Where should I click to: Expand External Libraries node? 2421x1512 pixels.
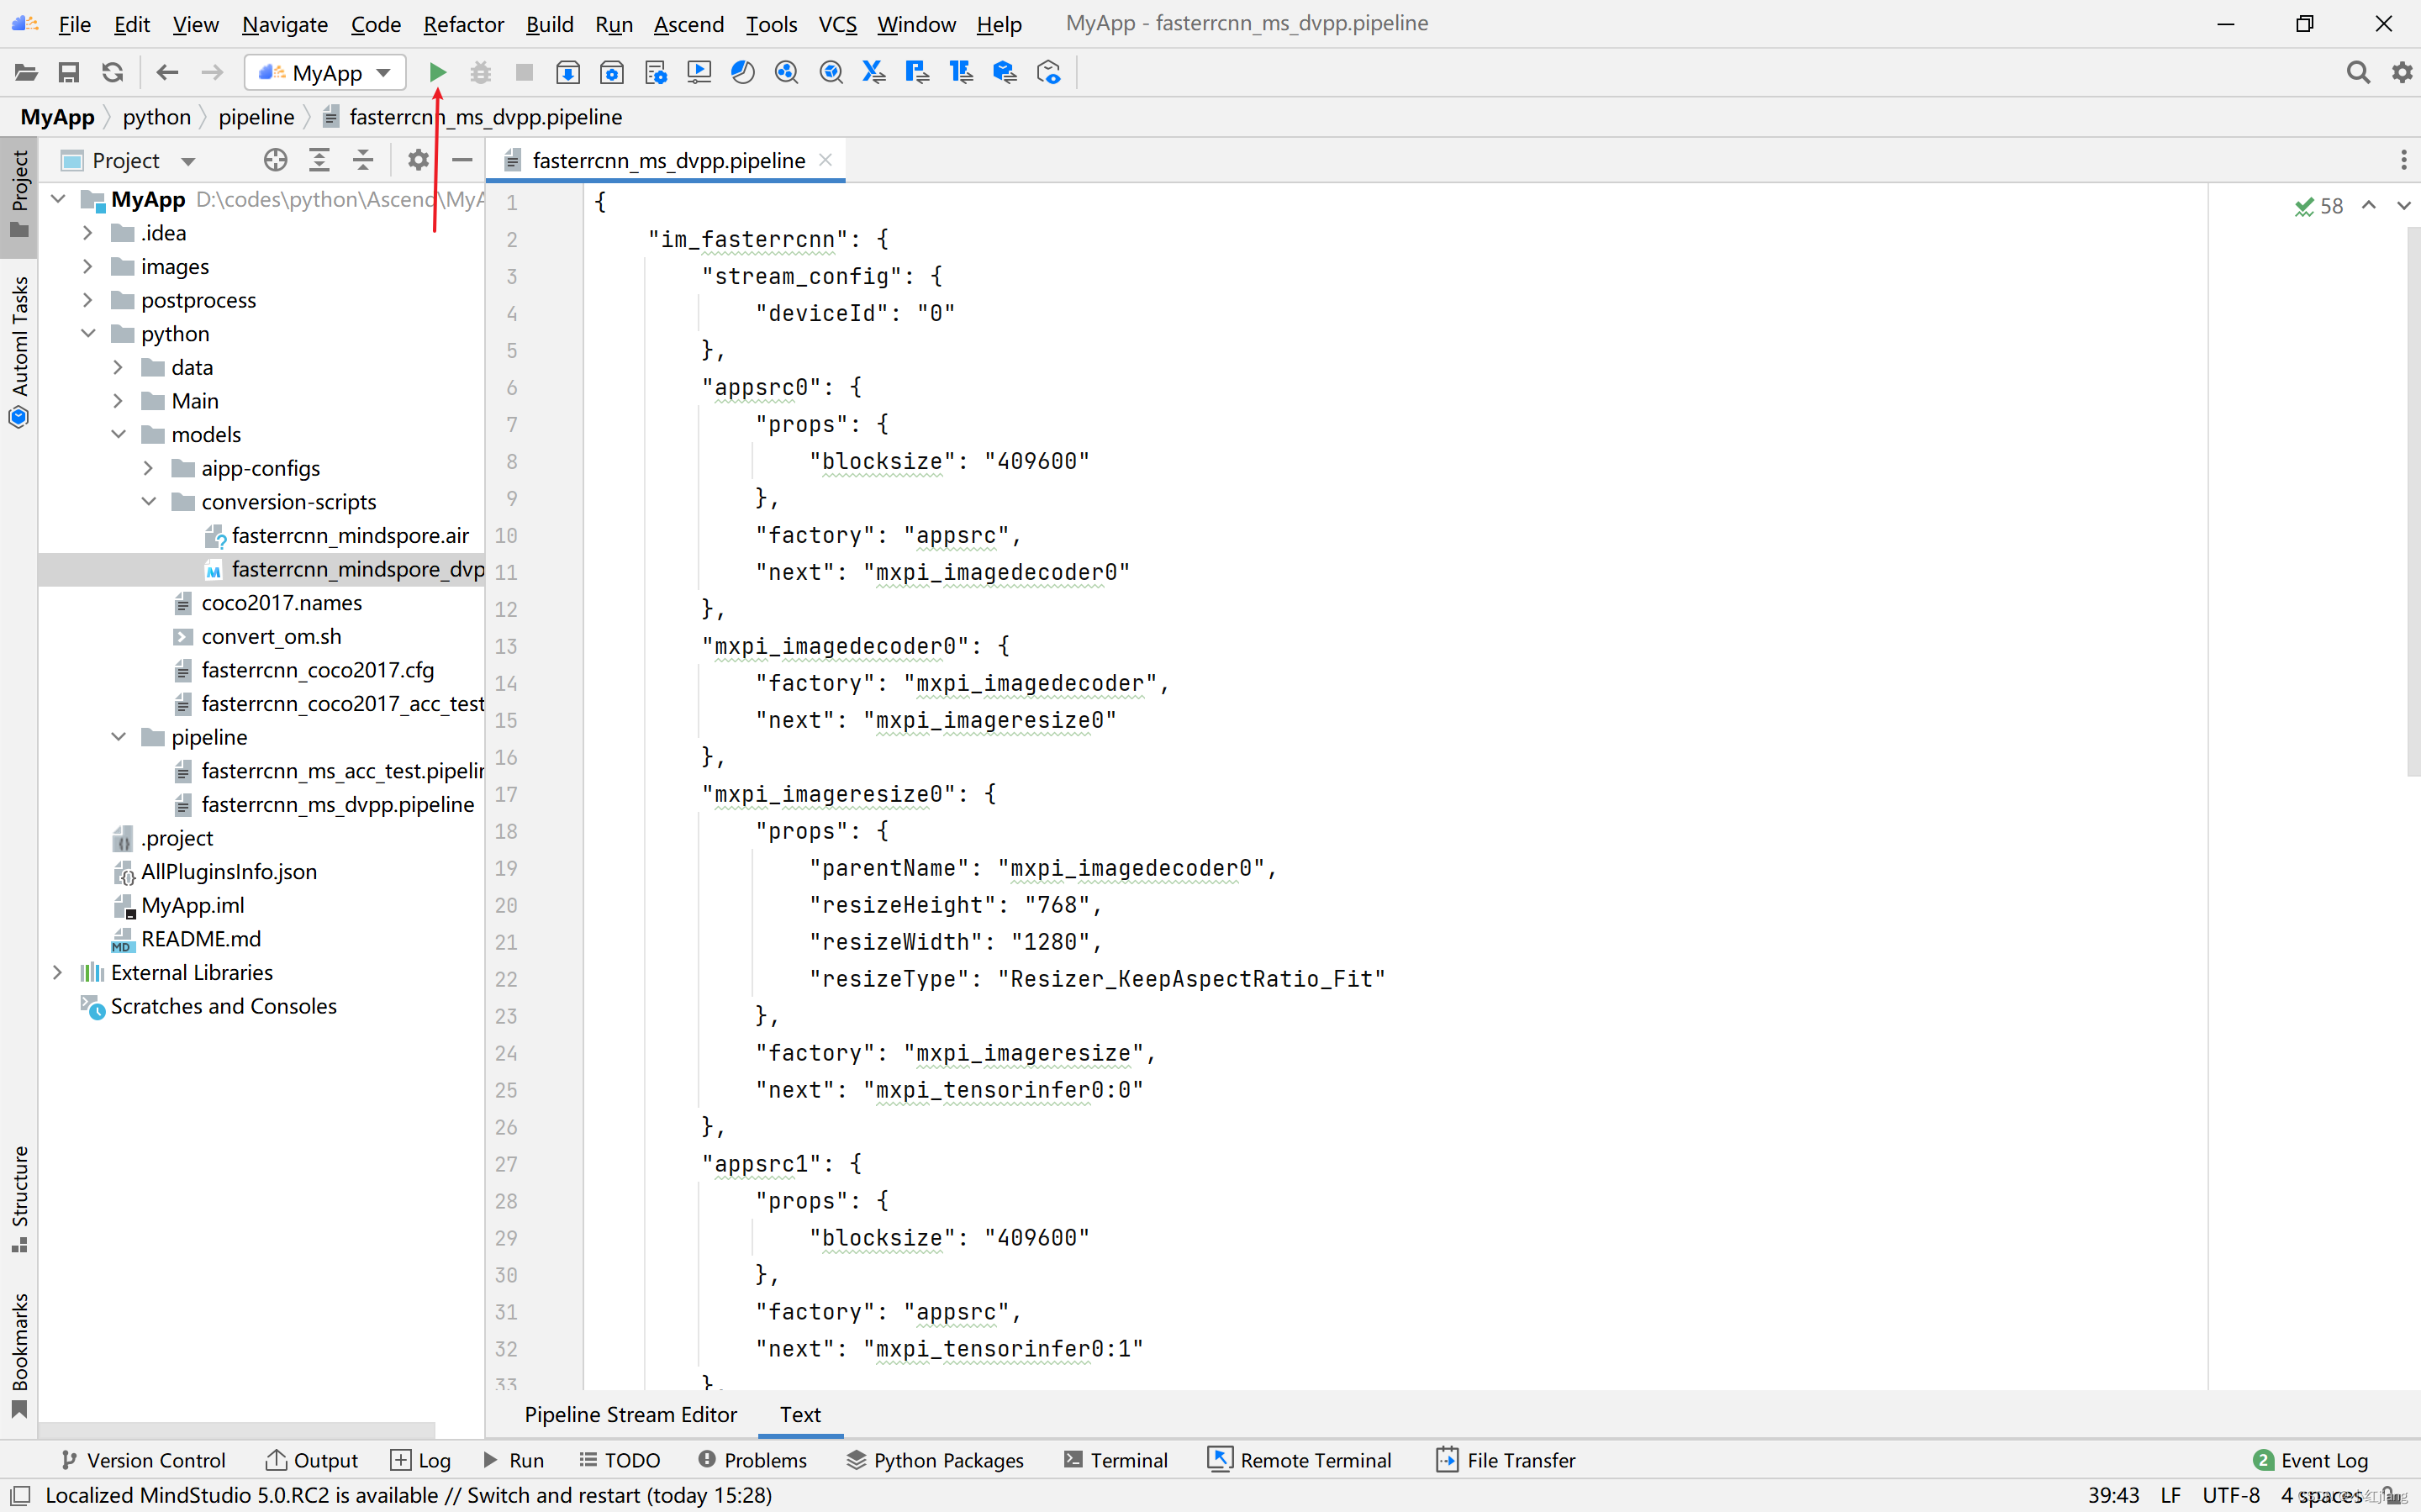coord(58,972)
